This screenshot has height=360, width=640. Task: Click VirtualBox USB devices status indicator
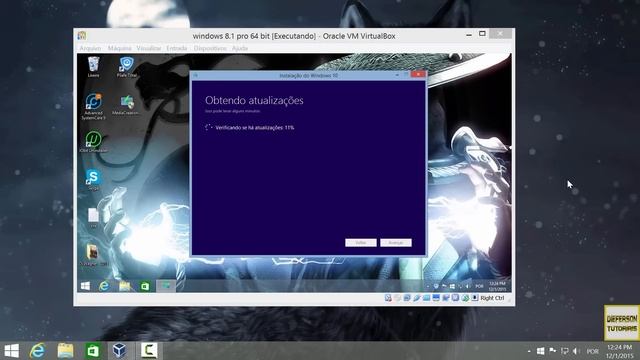pyautogui.click(x=416, y=298)
